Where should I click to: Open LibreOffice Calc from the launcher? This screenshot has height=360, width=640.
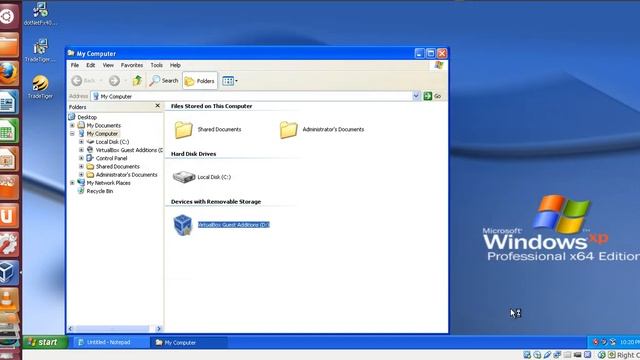click(x=9, y=131)
